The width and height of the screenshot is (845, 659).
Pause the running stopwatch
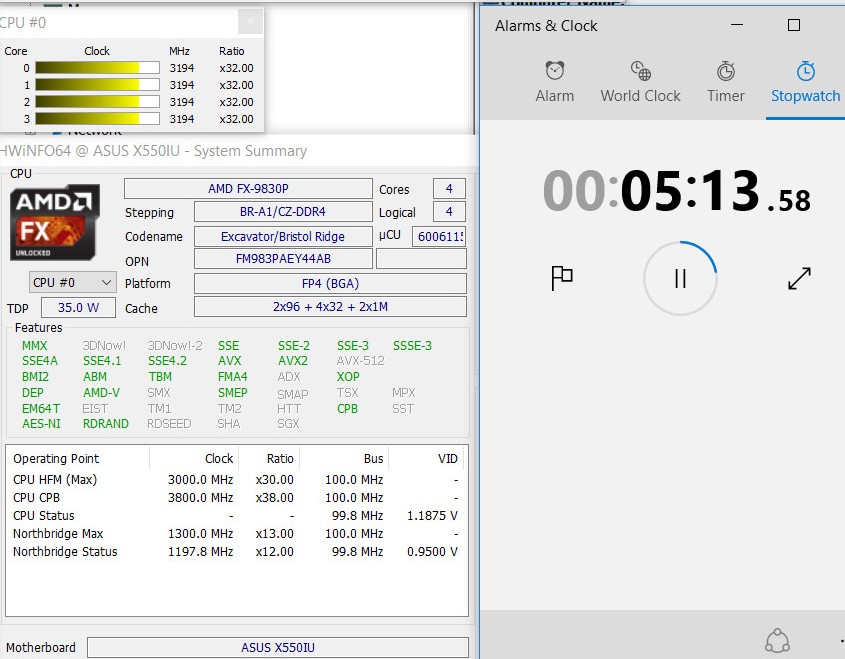tap(680, 279)
